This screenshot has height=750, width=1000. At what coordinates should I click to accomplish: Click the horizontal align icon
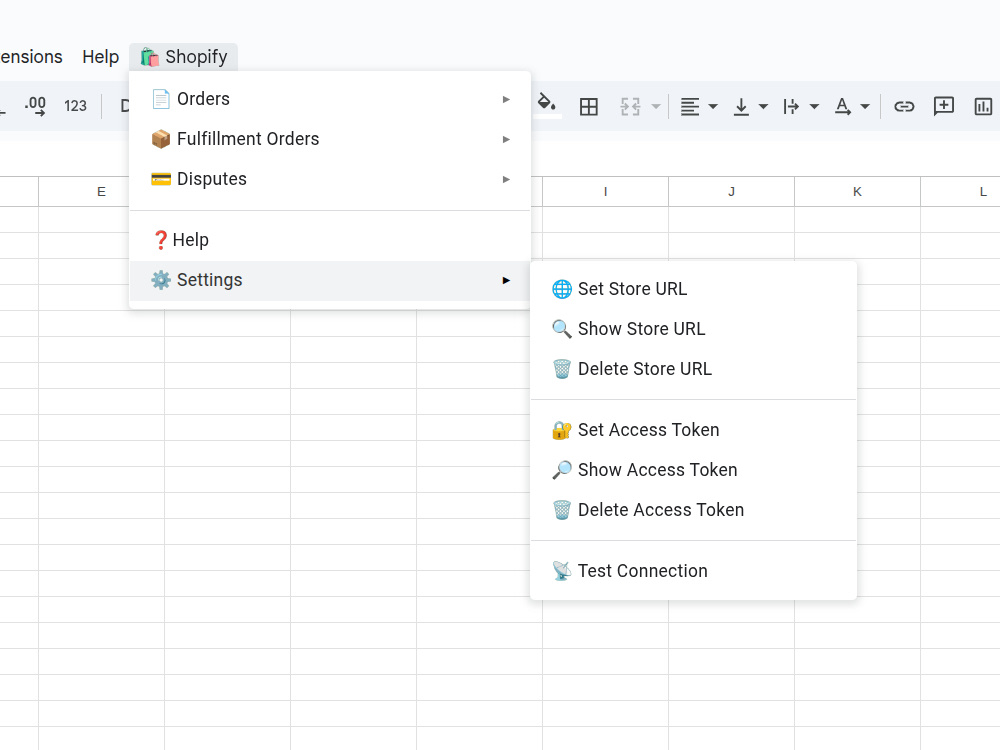click(x=690, y=107)
